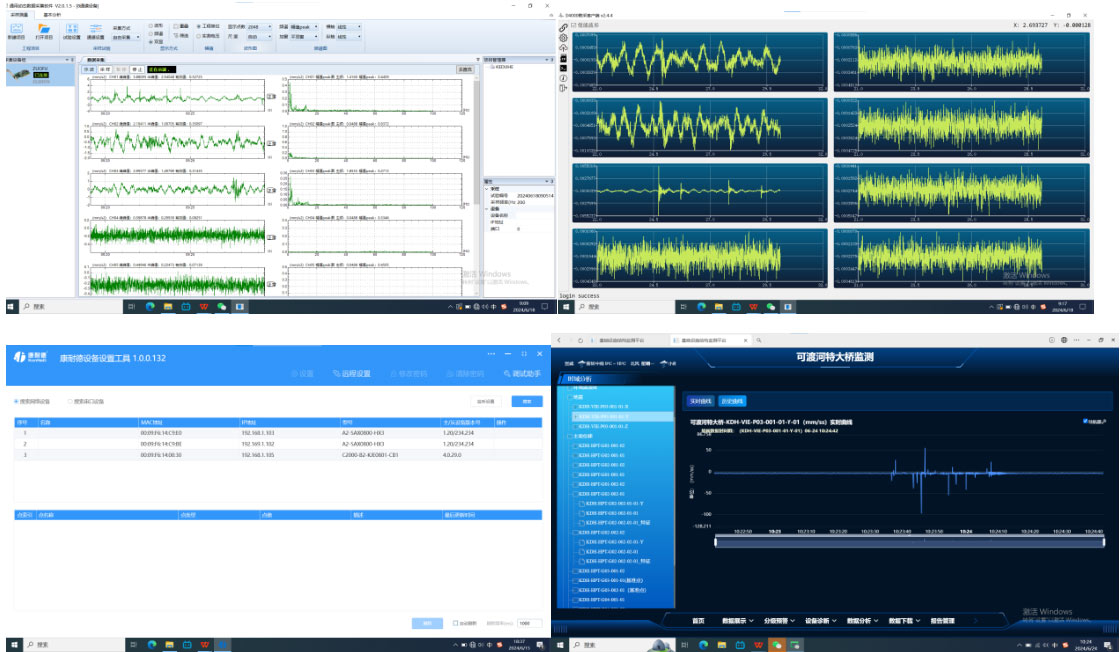This screenshot has width=1120, height=652.
Task: Click the blue 搜索 search button
Action: (x=521, y=402)
